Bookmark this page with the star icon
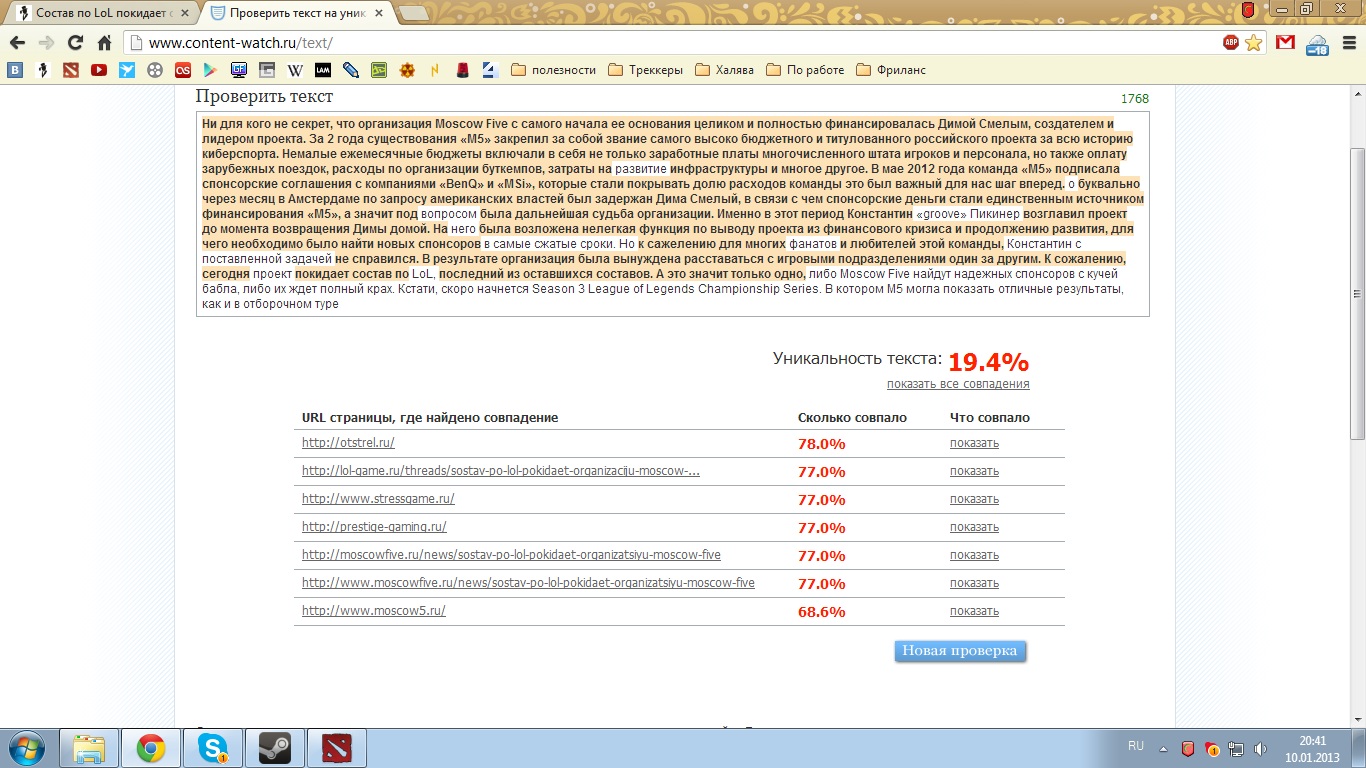This screenshot has height=768, width=1366. (1253, 43)
